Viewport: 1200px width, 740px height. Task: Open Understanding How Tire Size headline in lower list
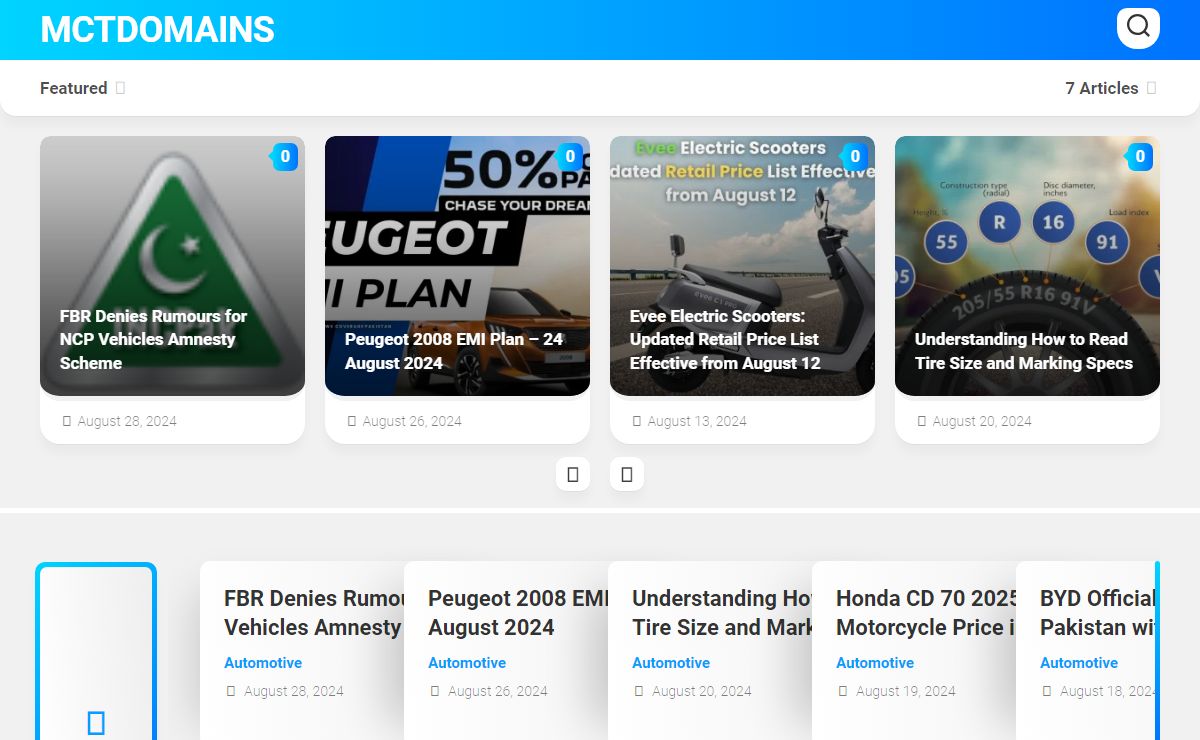tap(722, 613)
